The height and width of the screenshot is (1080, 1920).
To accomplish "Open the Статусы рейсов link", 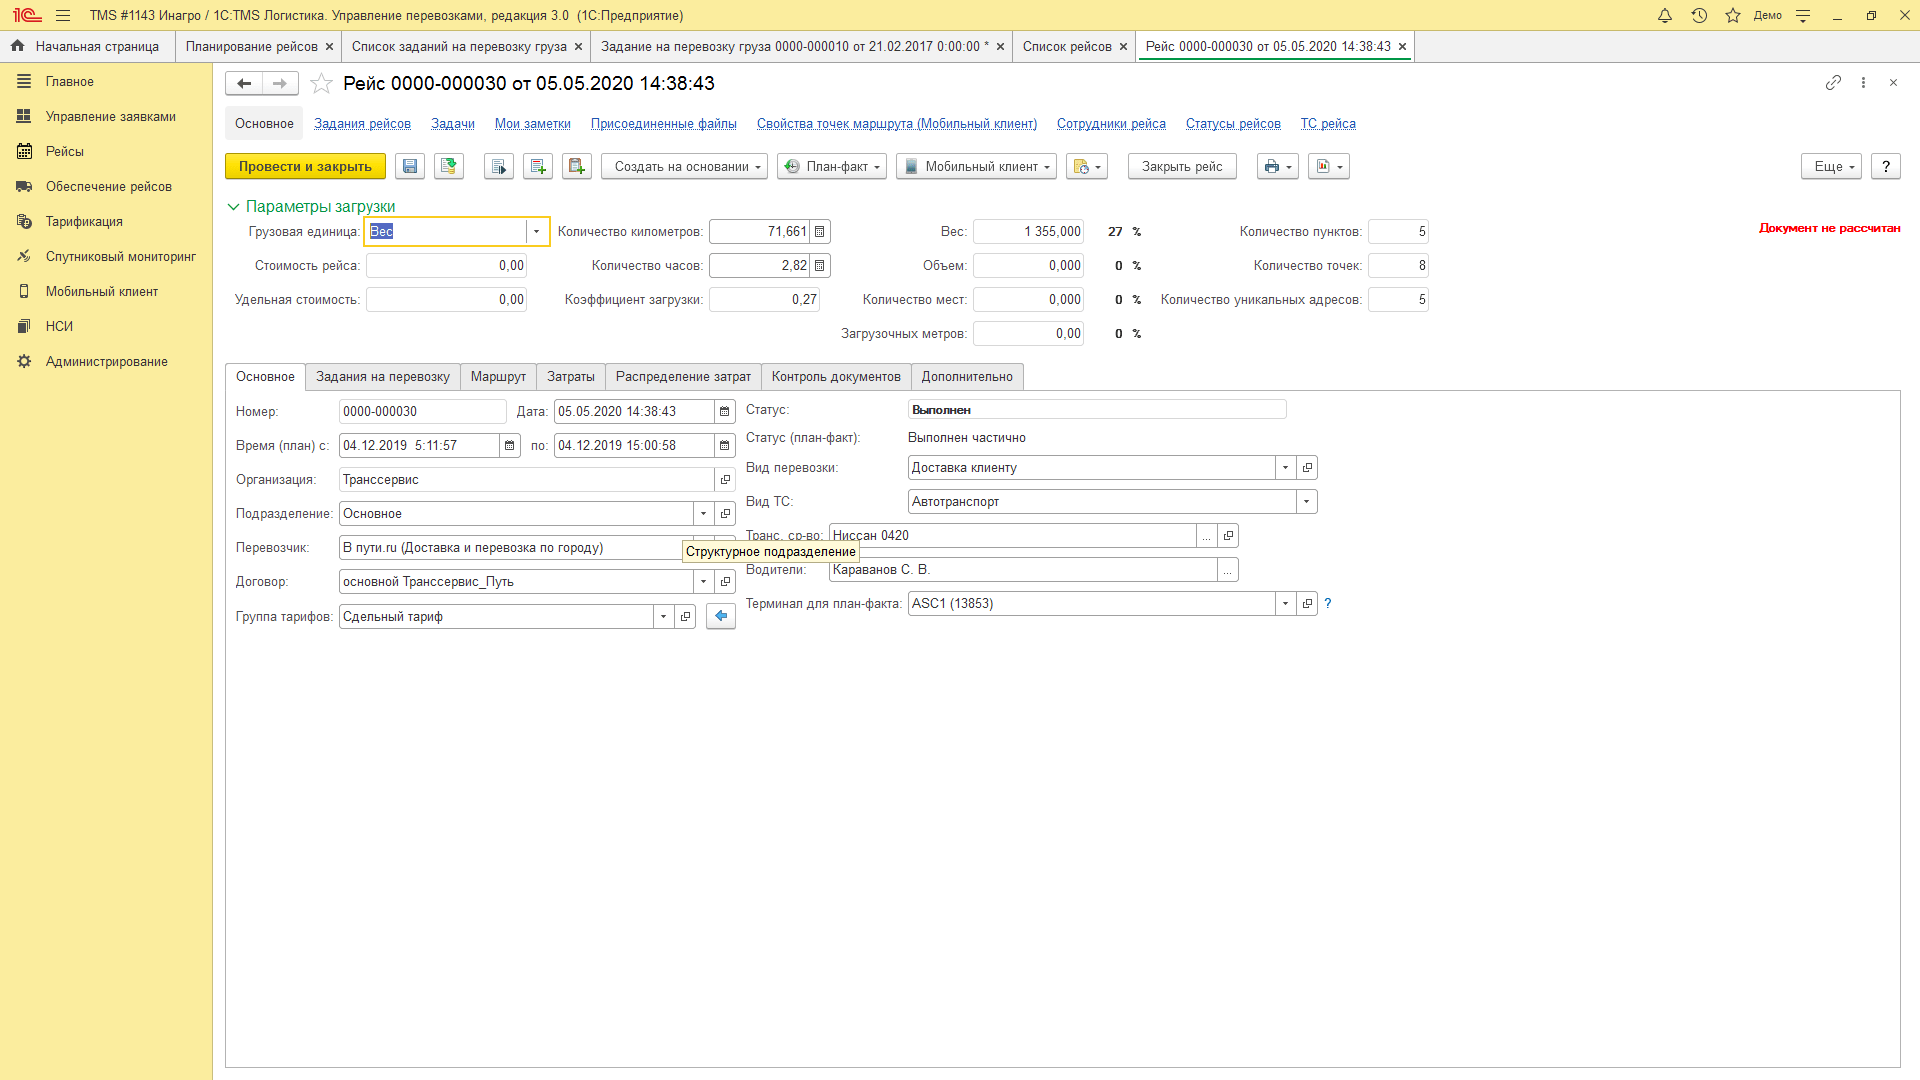I will pyautogui.click(x=1233, y=124).
